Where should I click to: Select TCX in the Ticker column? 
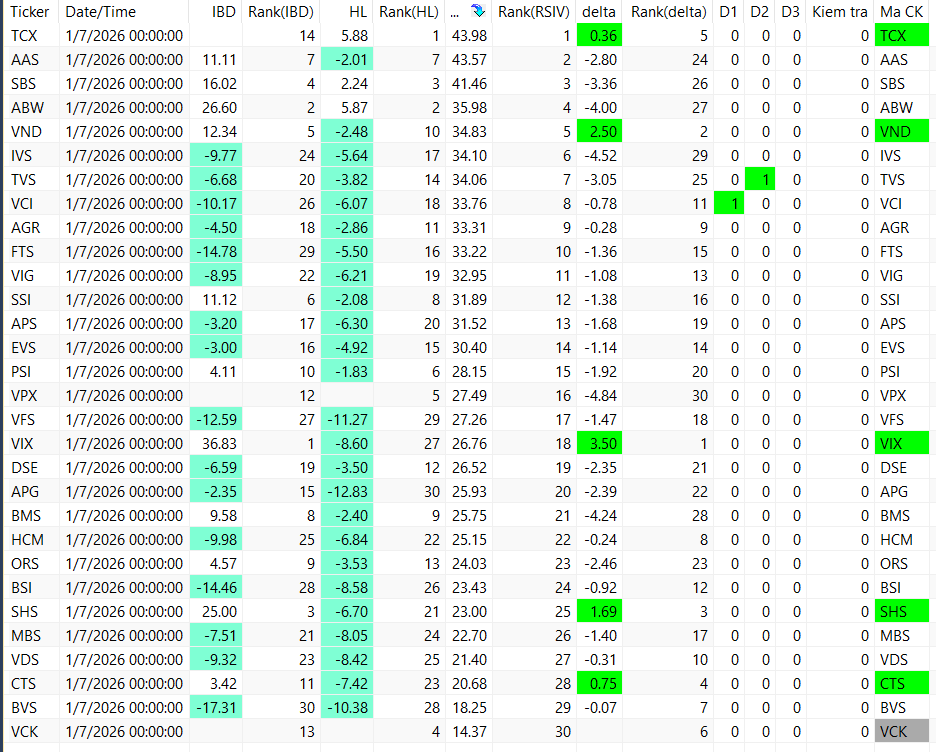click(x=24, y=36)
